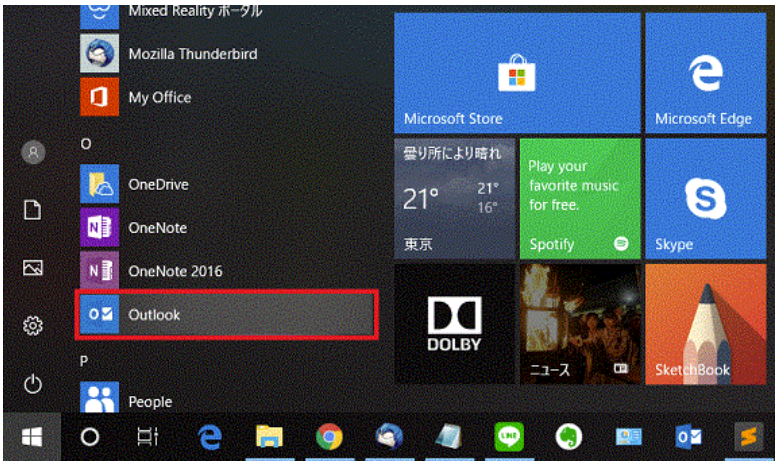The height and width of the screenshot is (470, 780).
Task: Open the People app entry
Action: [226, 398]
